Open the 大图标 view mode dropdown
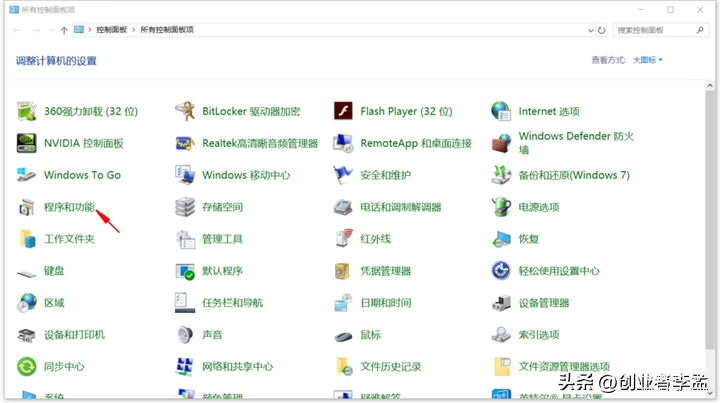 647,60
